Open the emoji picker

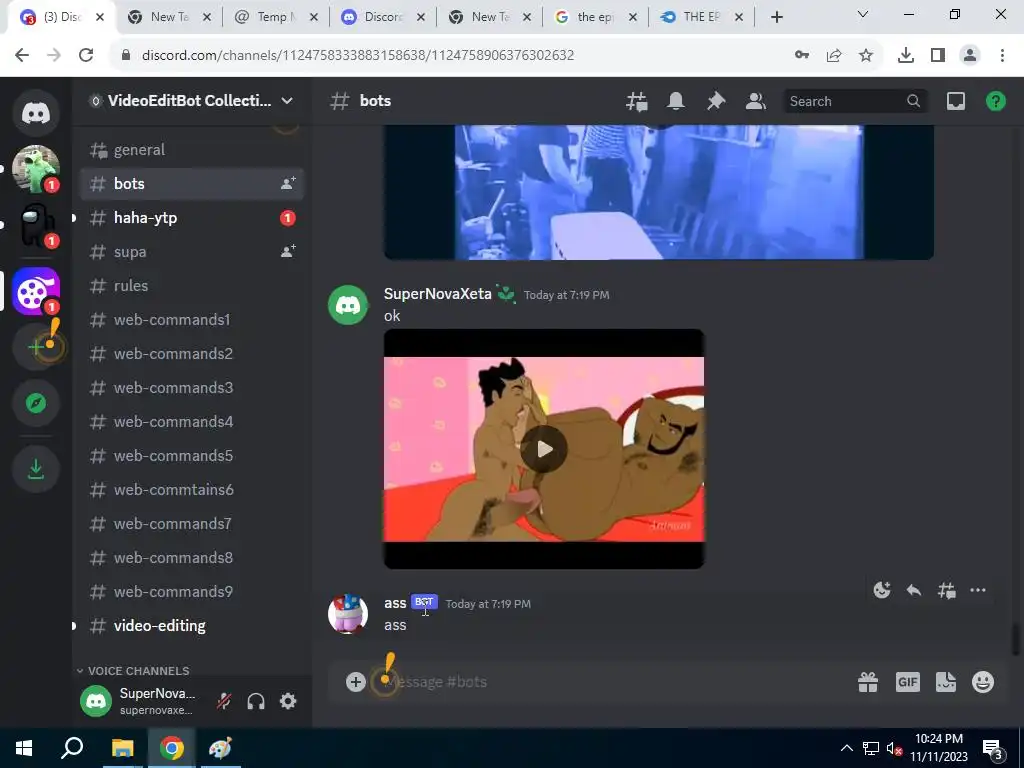(x=983, y=682)
